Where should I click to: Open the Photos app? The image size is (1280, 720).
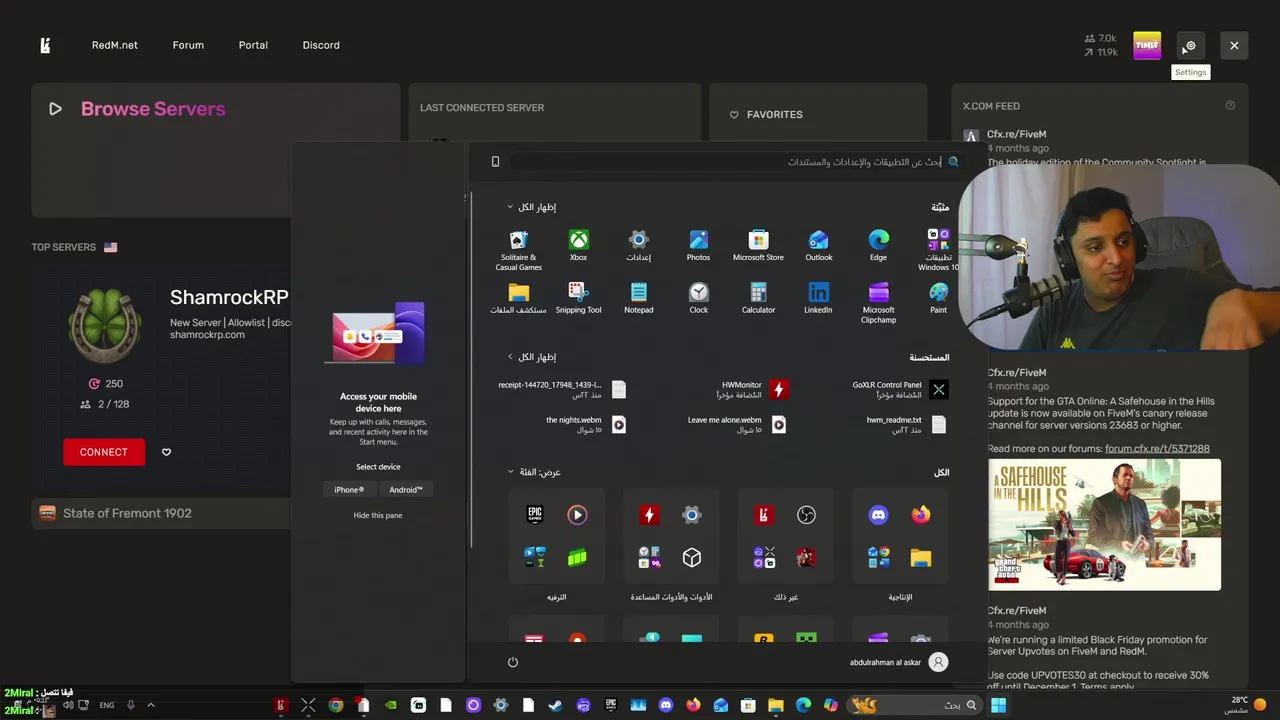(x=698, y=246)
